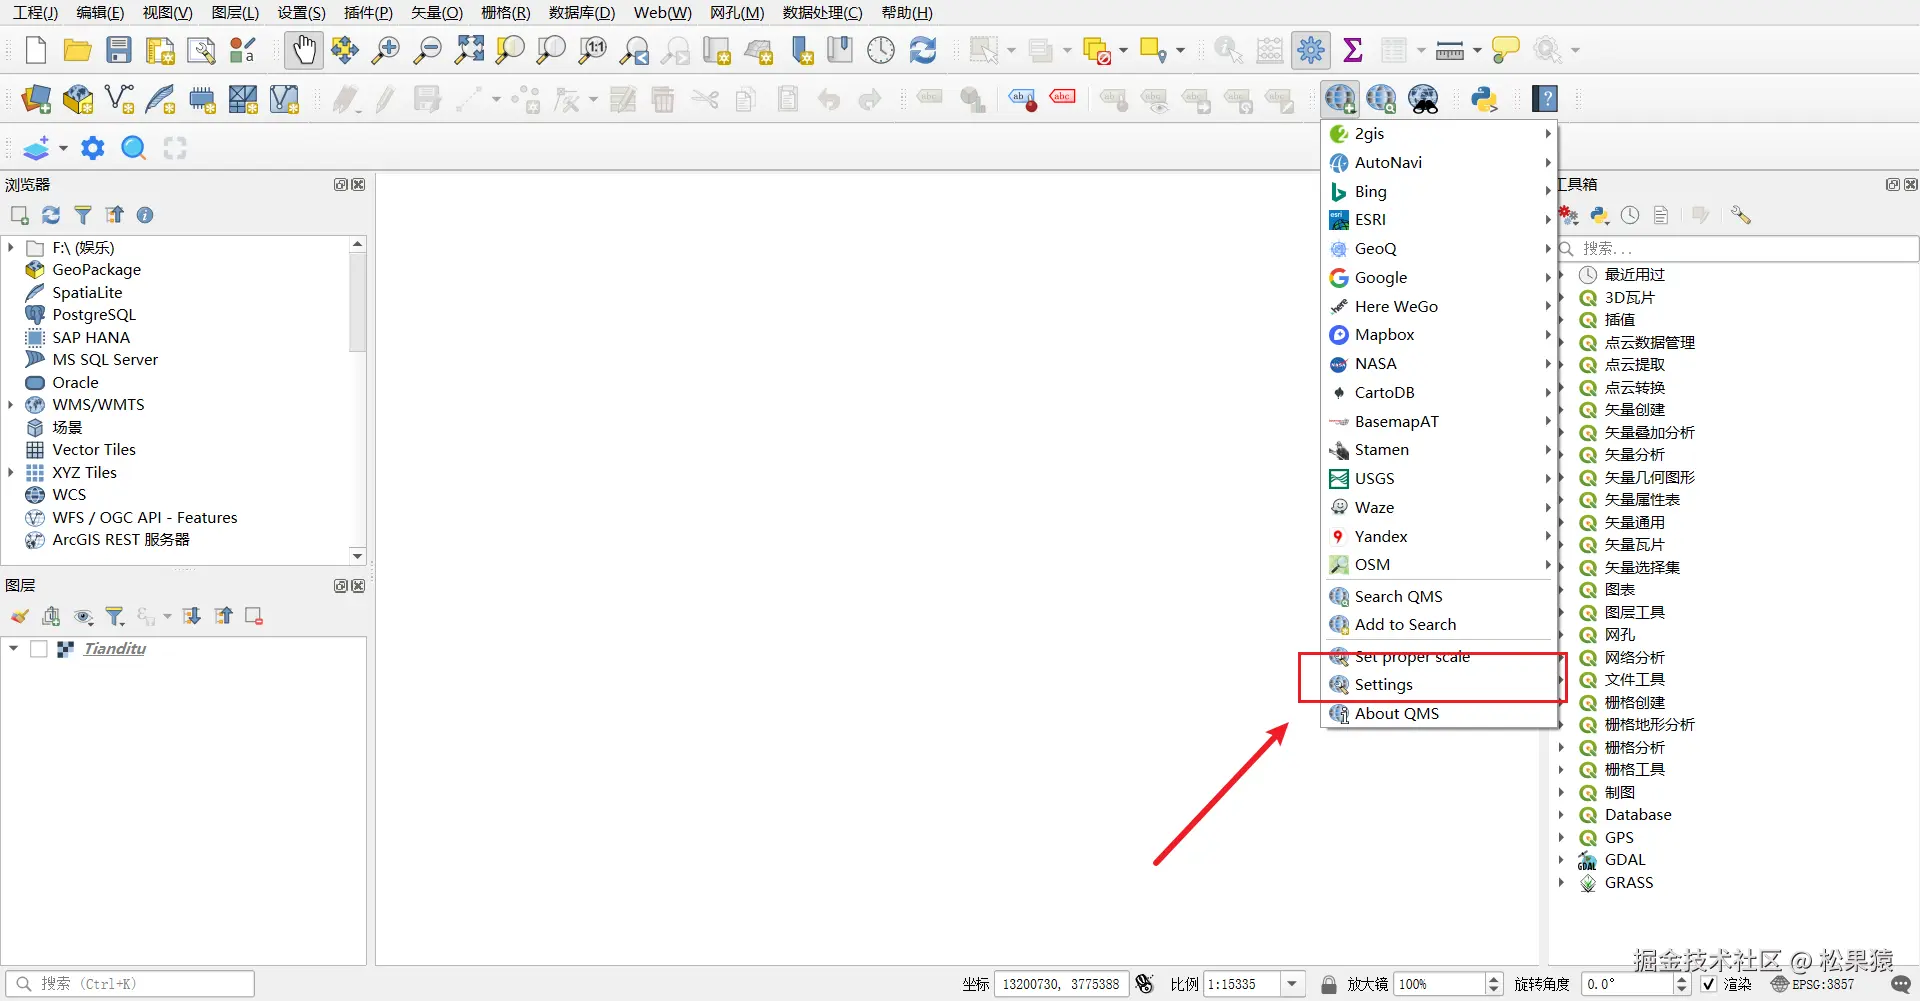
Task: Open the Google submenu in the QMS menu
Action: 1440,277
